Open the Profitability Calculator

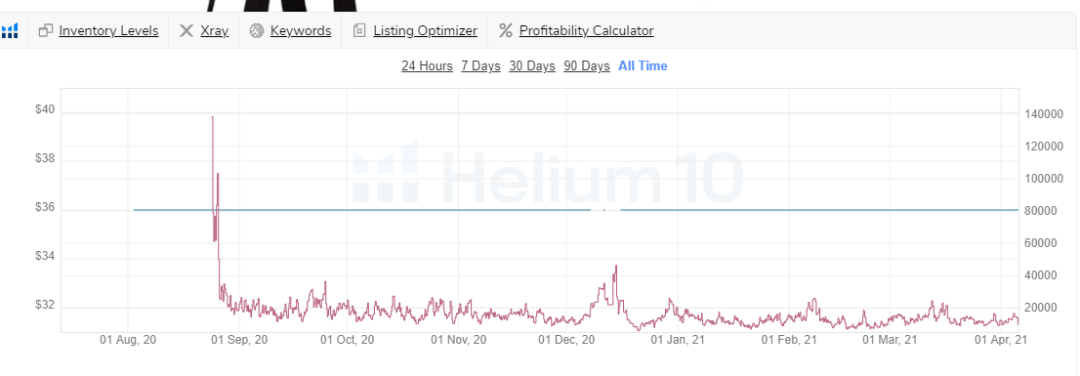(x=586, y=31)
